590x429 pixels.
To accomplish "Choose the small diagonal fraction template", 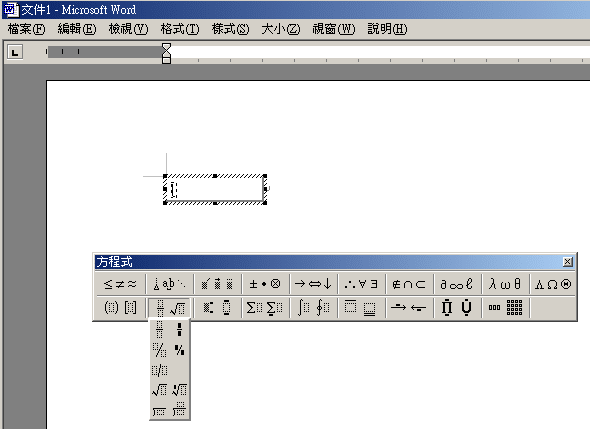I will 179,350.
